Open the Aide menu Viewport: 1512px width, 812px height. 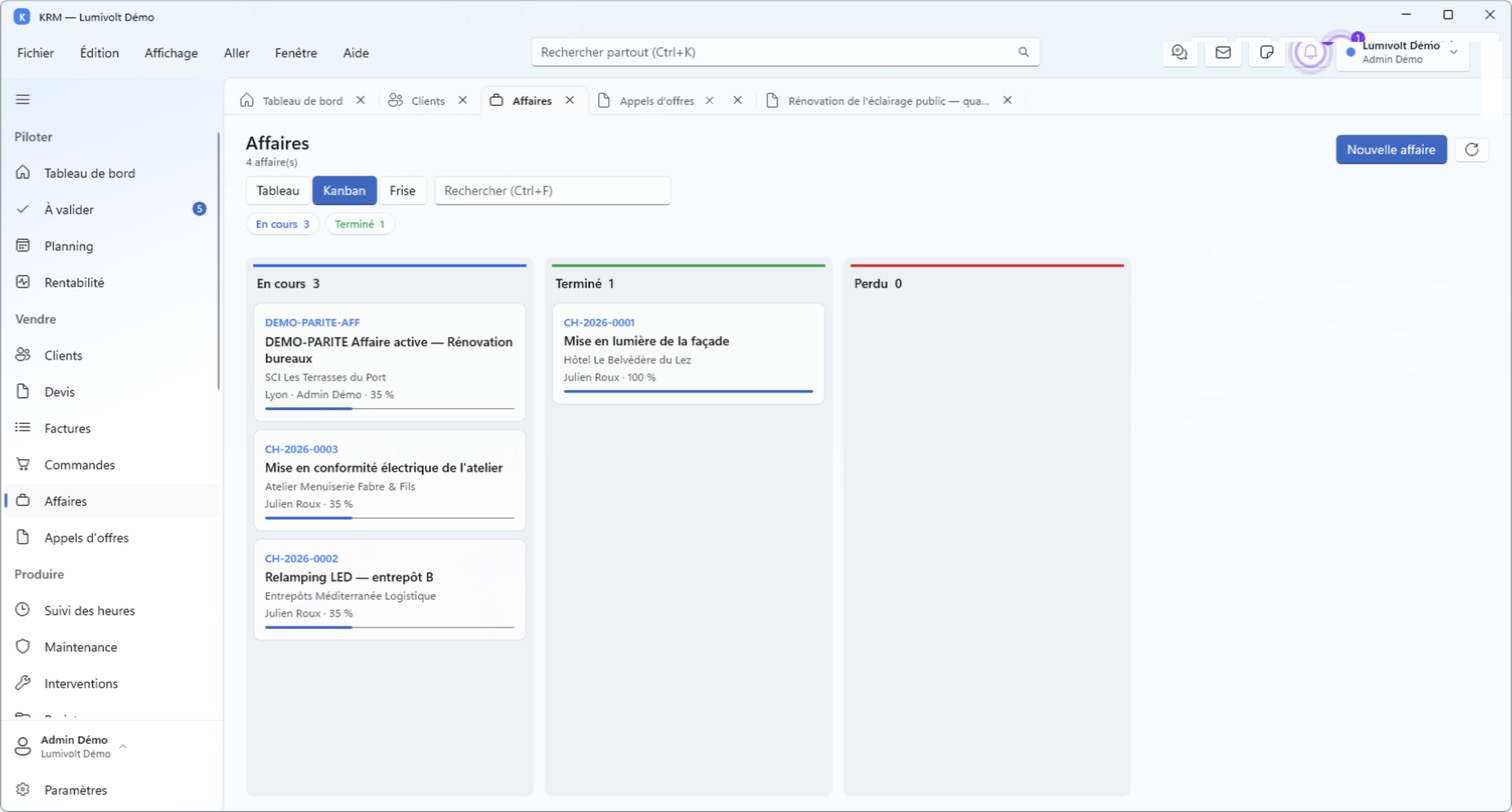coord(356,53)
